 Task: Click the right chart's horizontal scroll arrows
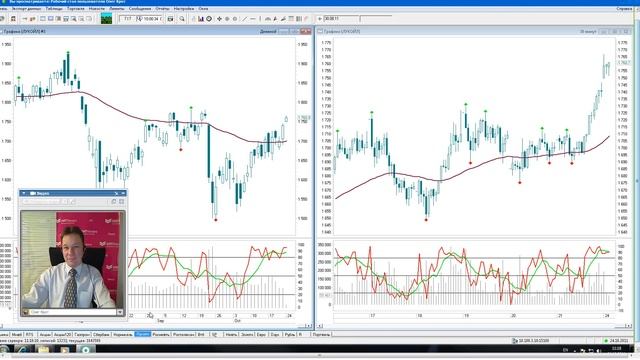629,326
